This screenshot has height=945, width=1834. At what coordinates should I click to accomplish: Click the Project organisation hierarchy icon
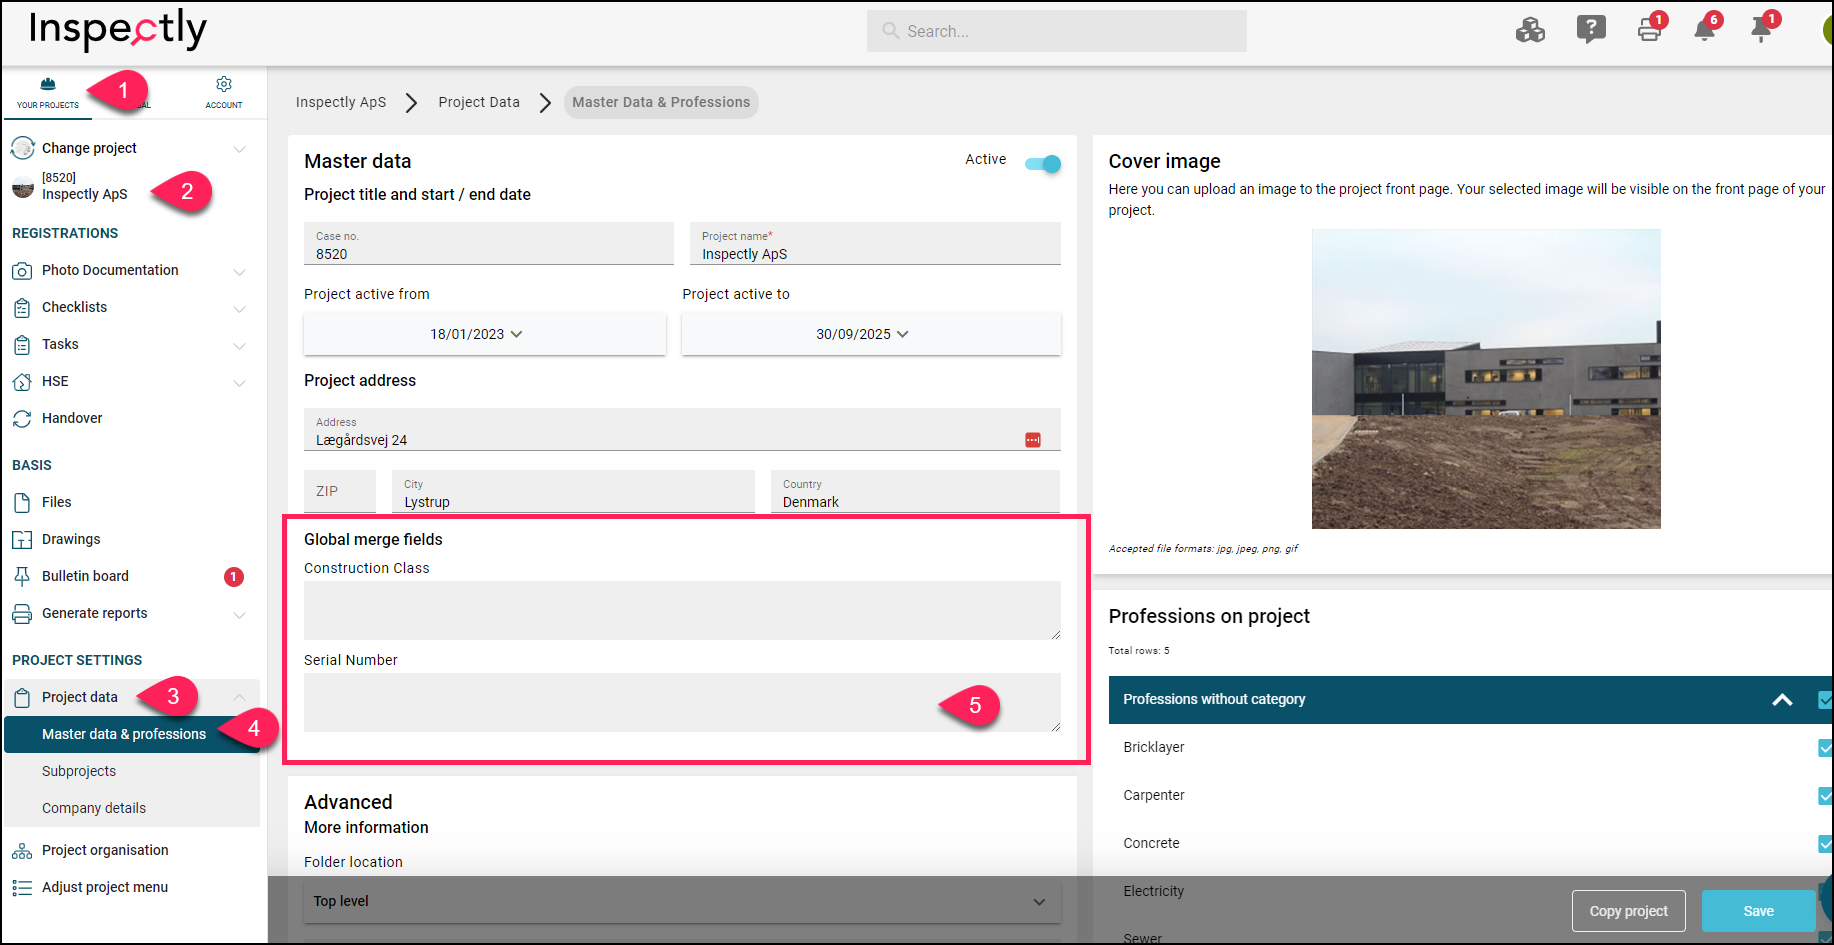[x=22, y=851]
